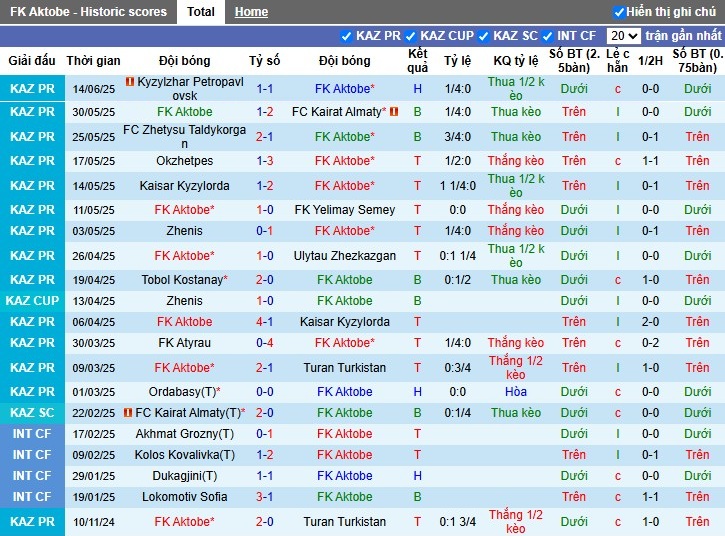Click the Thời gian column header
Image resolution: width=725 pixels, height=536 pixels.
[93, 61]
